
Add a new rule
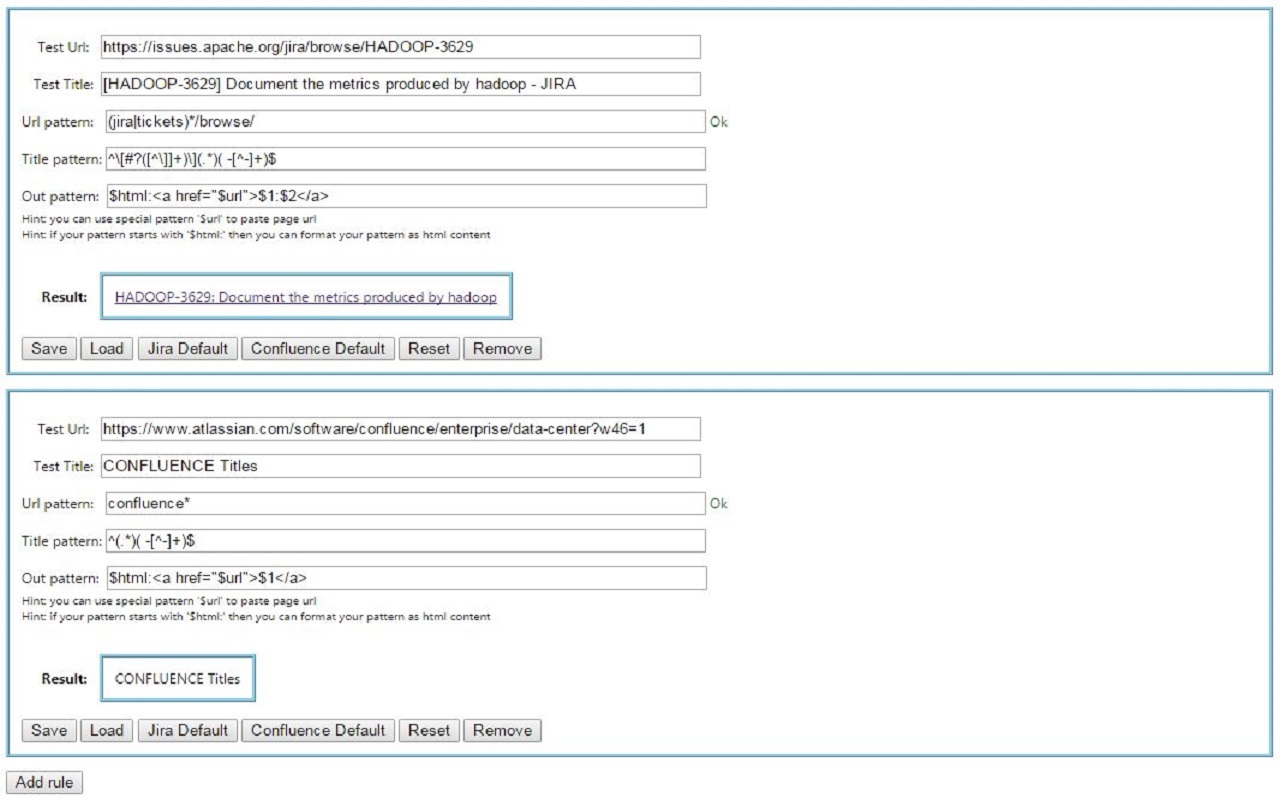coord(45,783)
